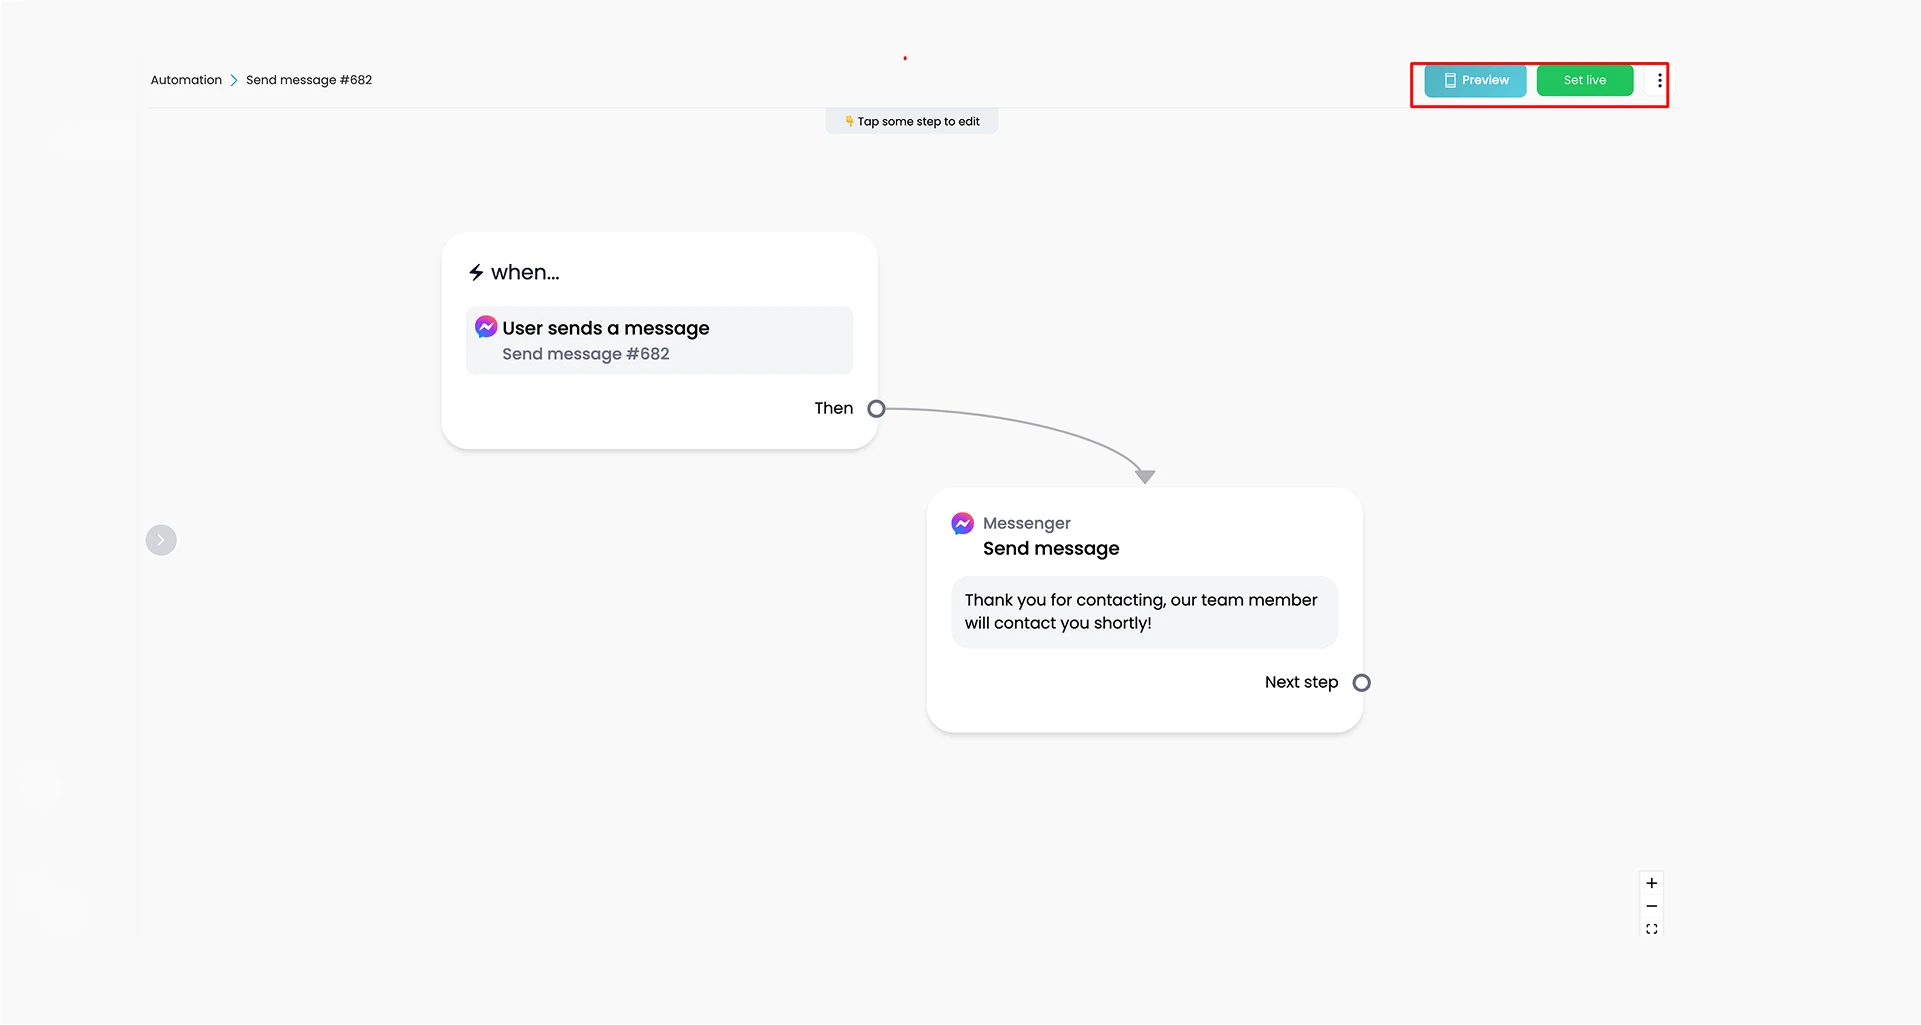Click Messenger icon in trigger card
1921x1025 pixels.
486,327
